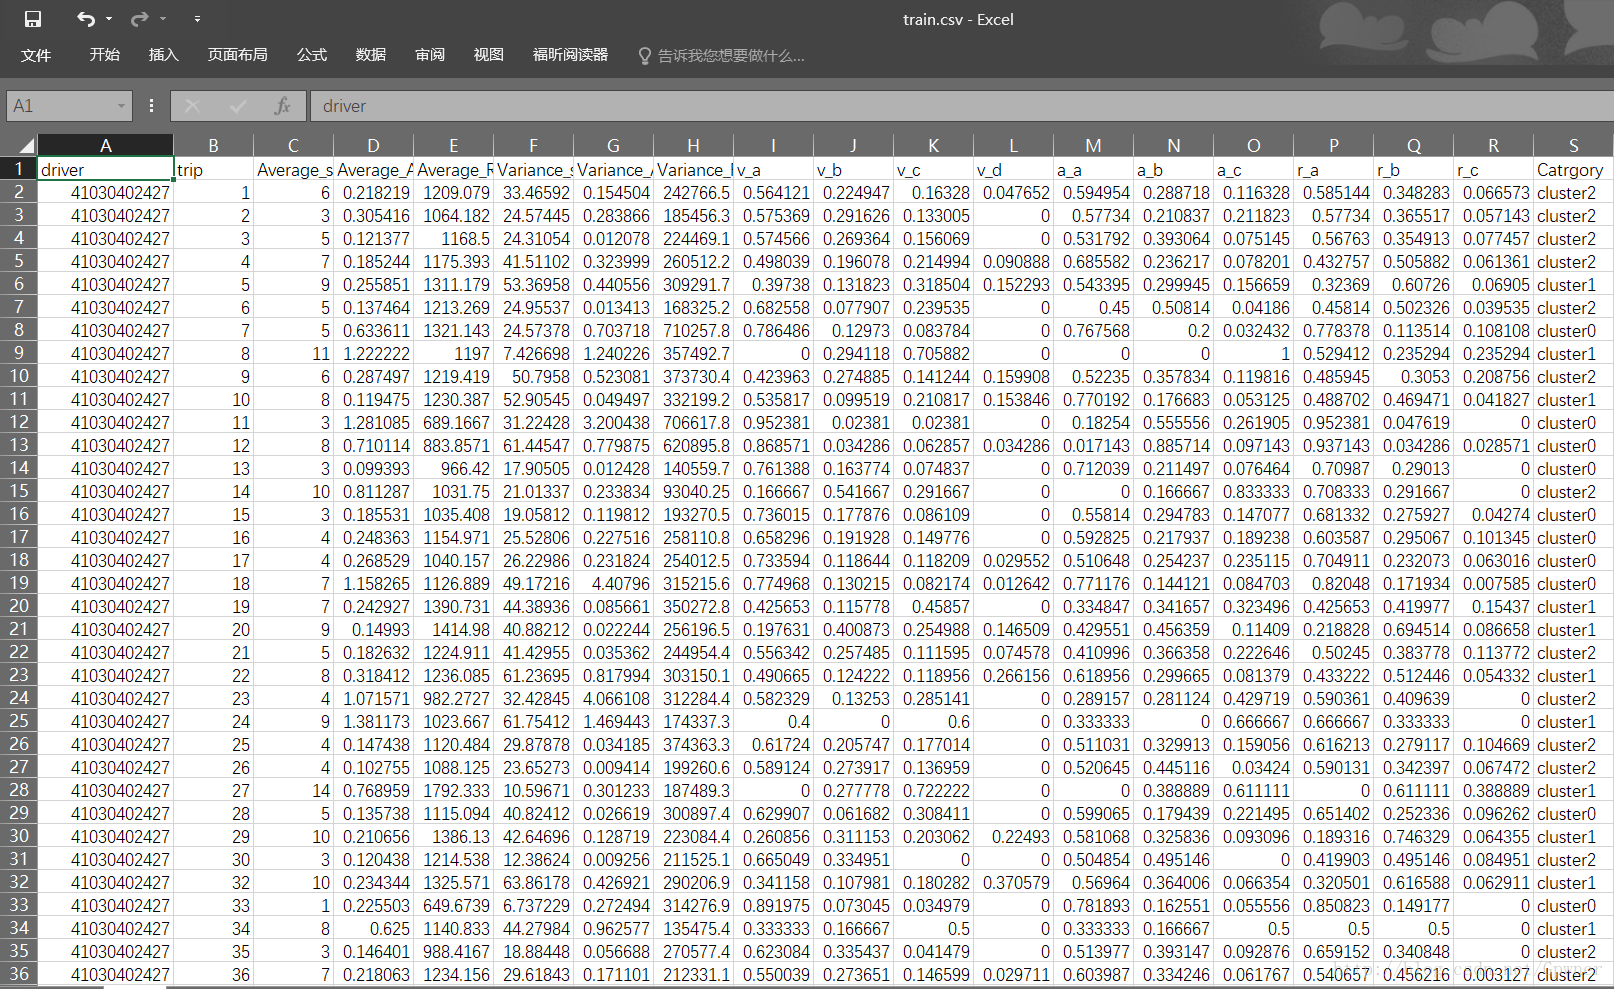Screen dimensions: 1614x989
Task: Click cell with value 1414.98
Action: 453,629
